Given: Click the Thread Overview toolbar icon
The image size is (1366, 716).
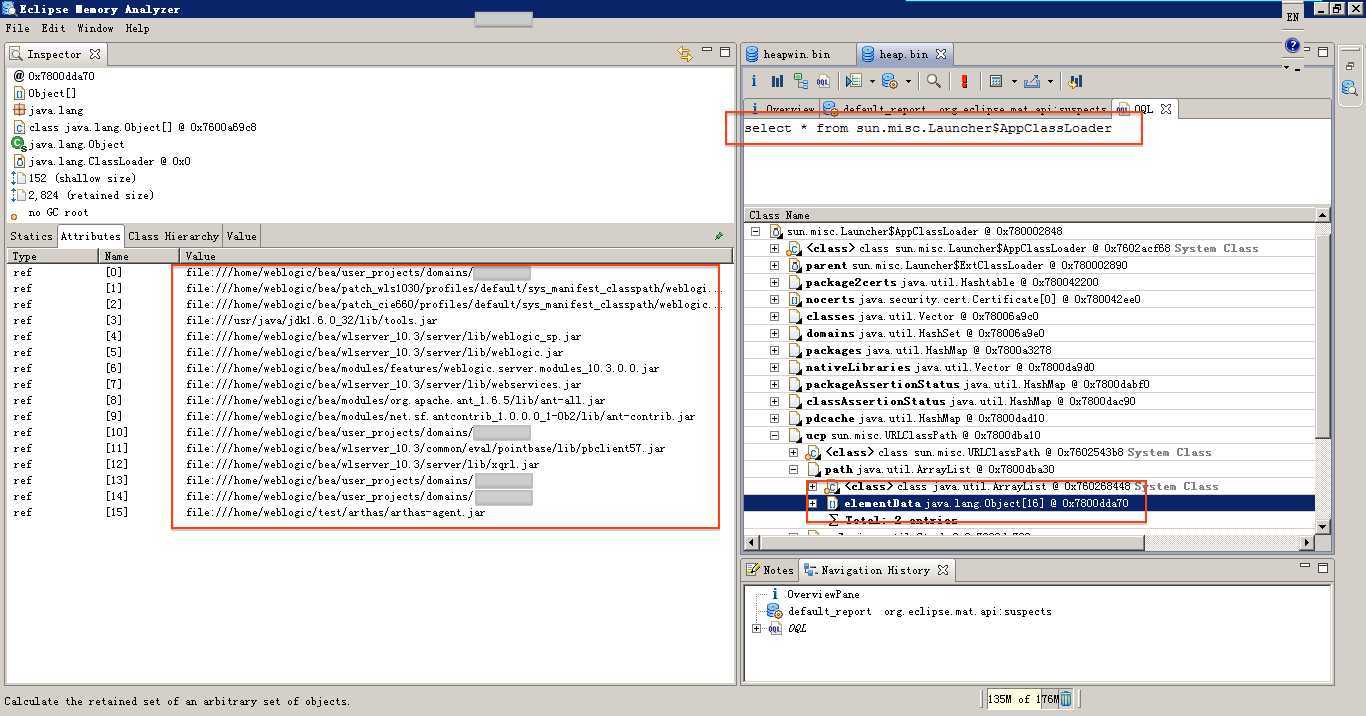Looking at the screenshot, I should [x=853, y=81].
